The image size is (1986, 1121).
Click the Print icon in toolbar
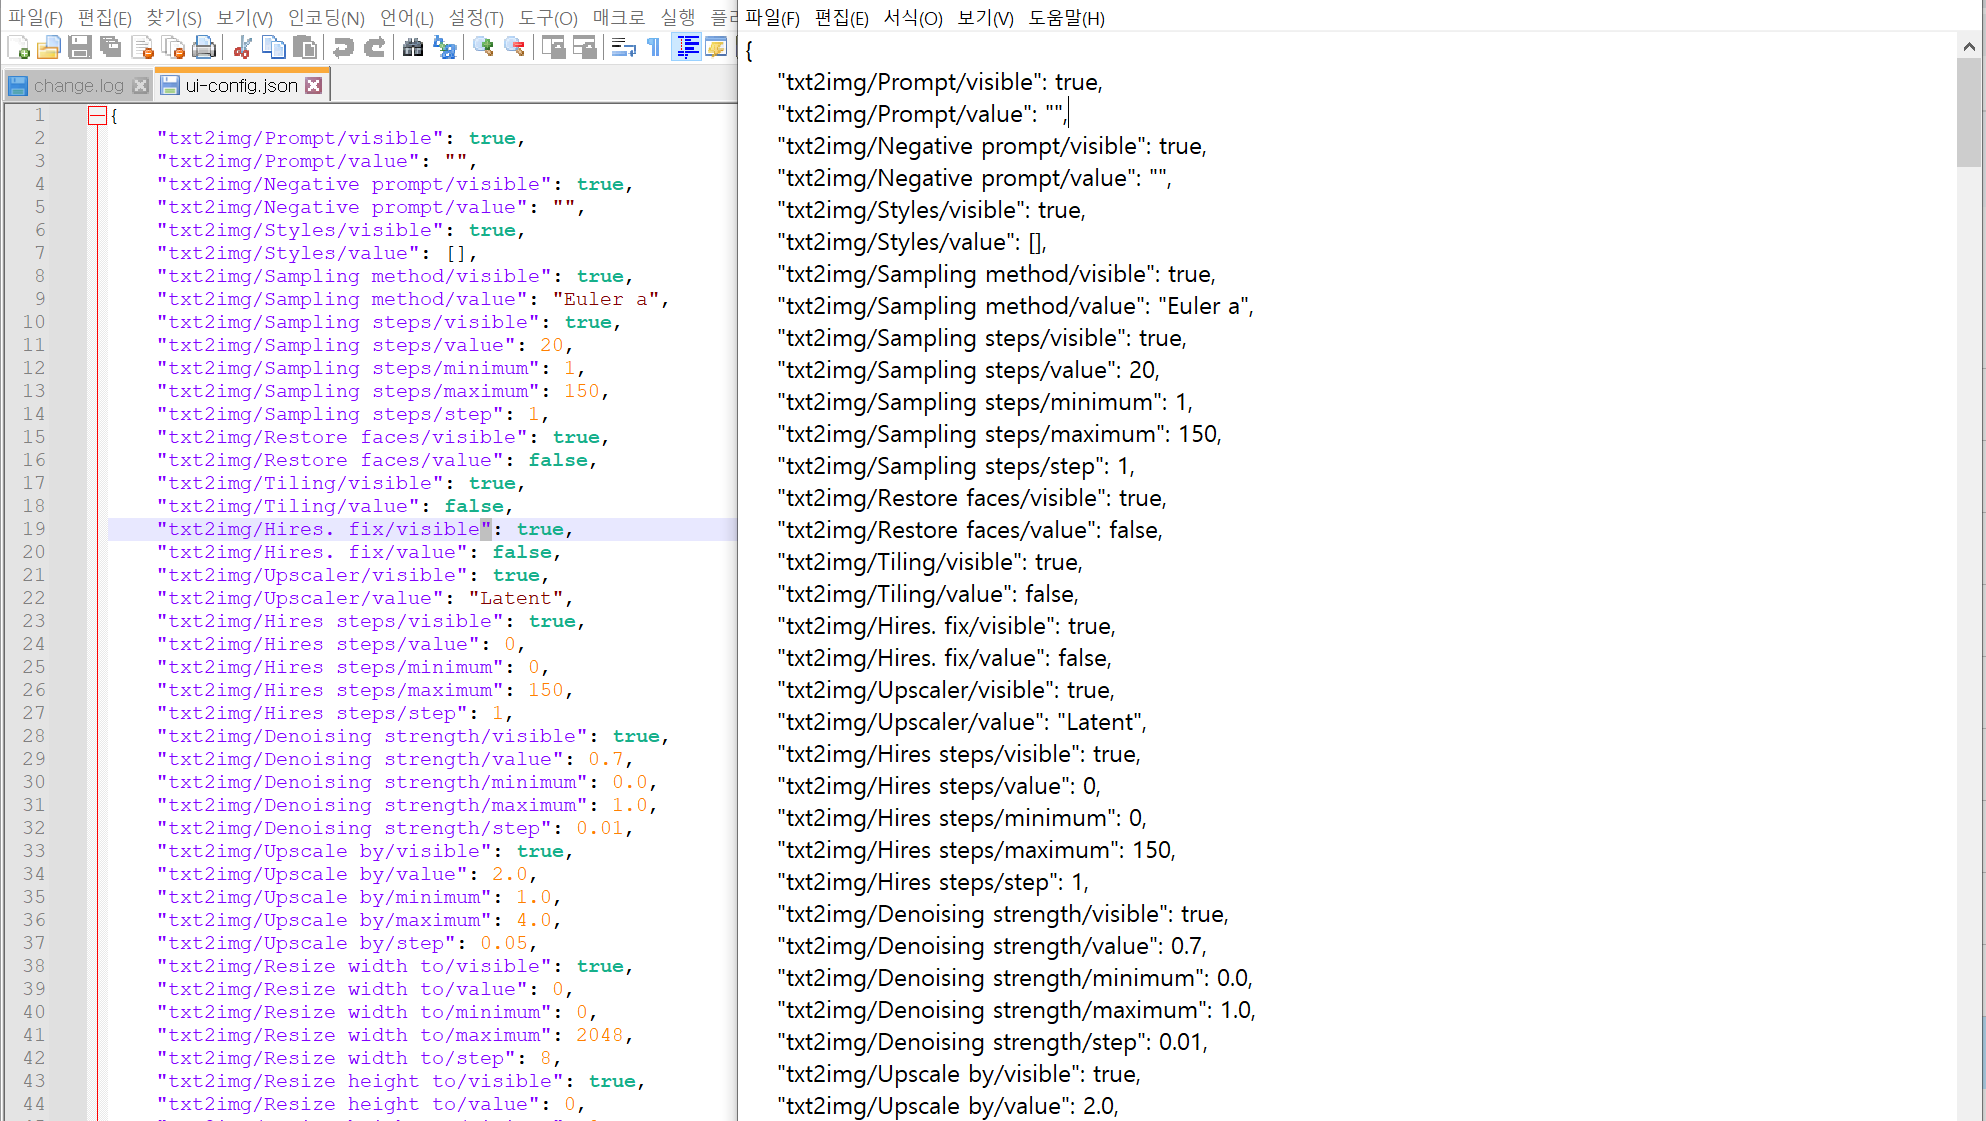pyautogui.click(x=204, y=47)
